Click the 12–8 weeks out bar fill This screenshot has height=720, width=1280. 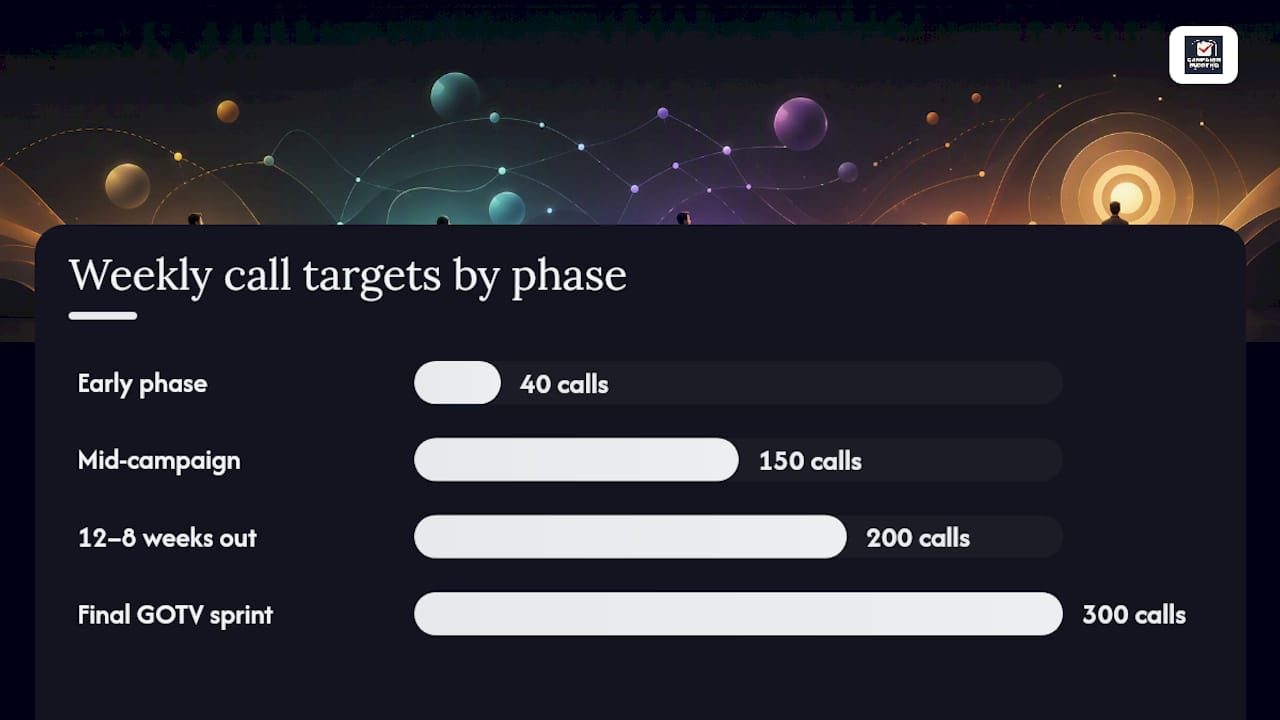(x=630, y=537)
